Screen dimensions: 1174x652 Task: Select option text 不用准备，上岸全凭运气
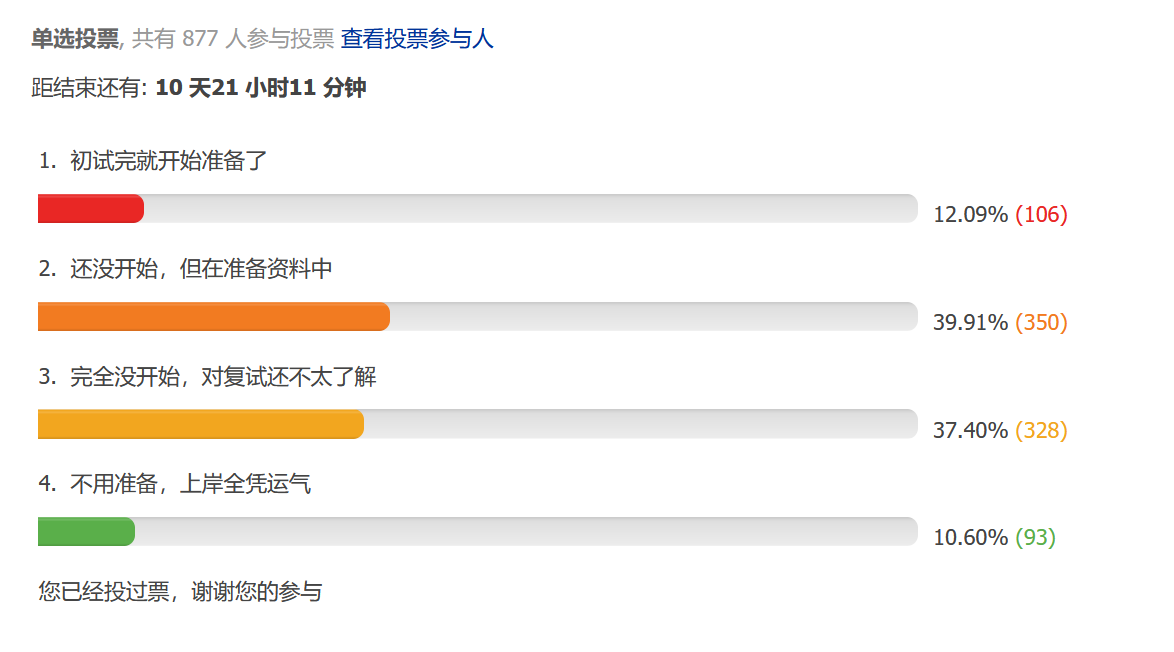(x=190, y=484)
